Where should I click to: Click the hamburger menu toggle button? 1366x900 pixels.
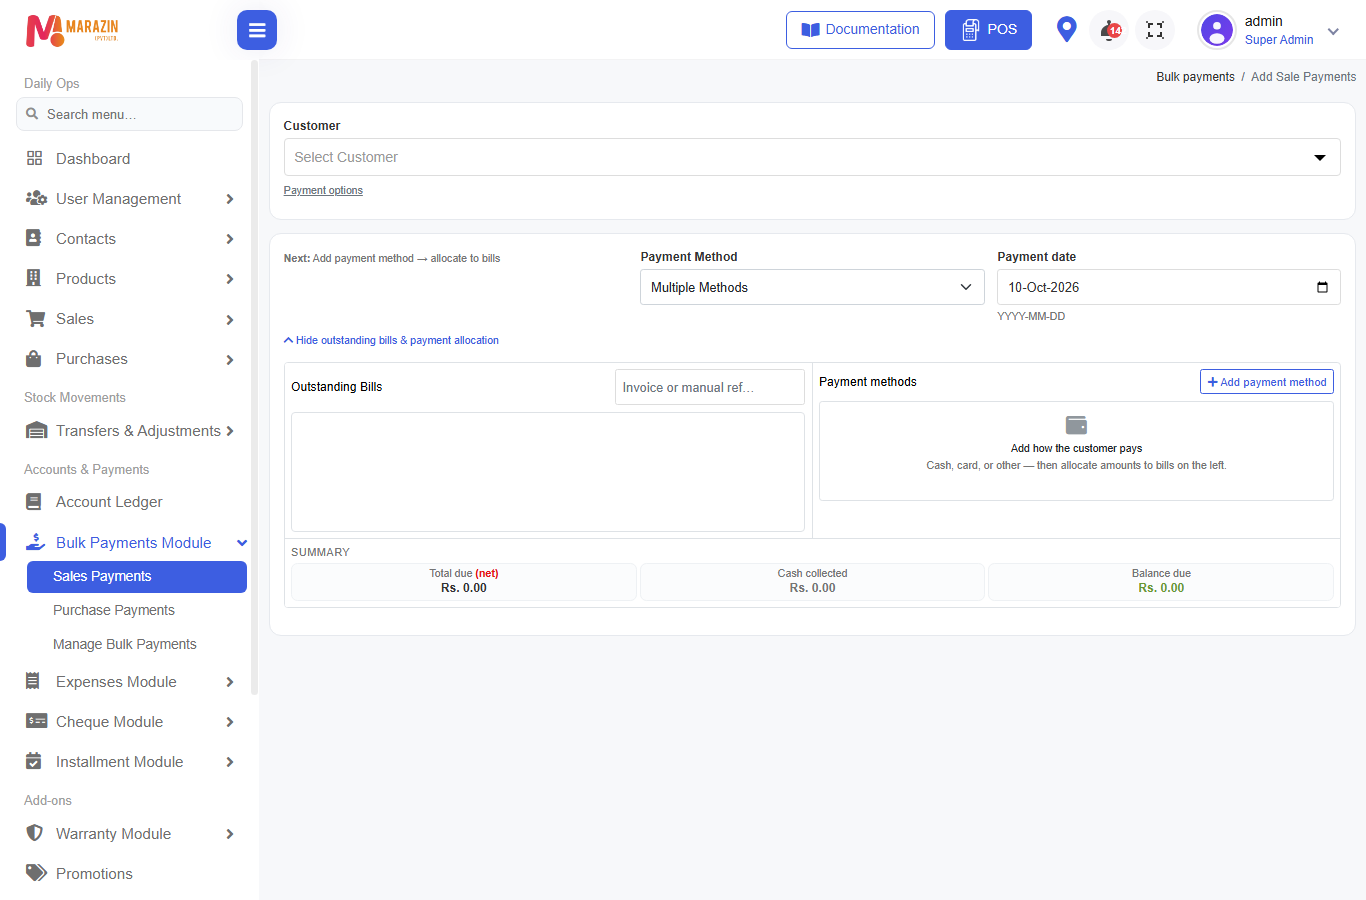pyautogui.click(x=257, y=30)
